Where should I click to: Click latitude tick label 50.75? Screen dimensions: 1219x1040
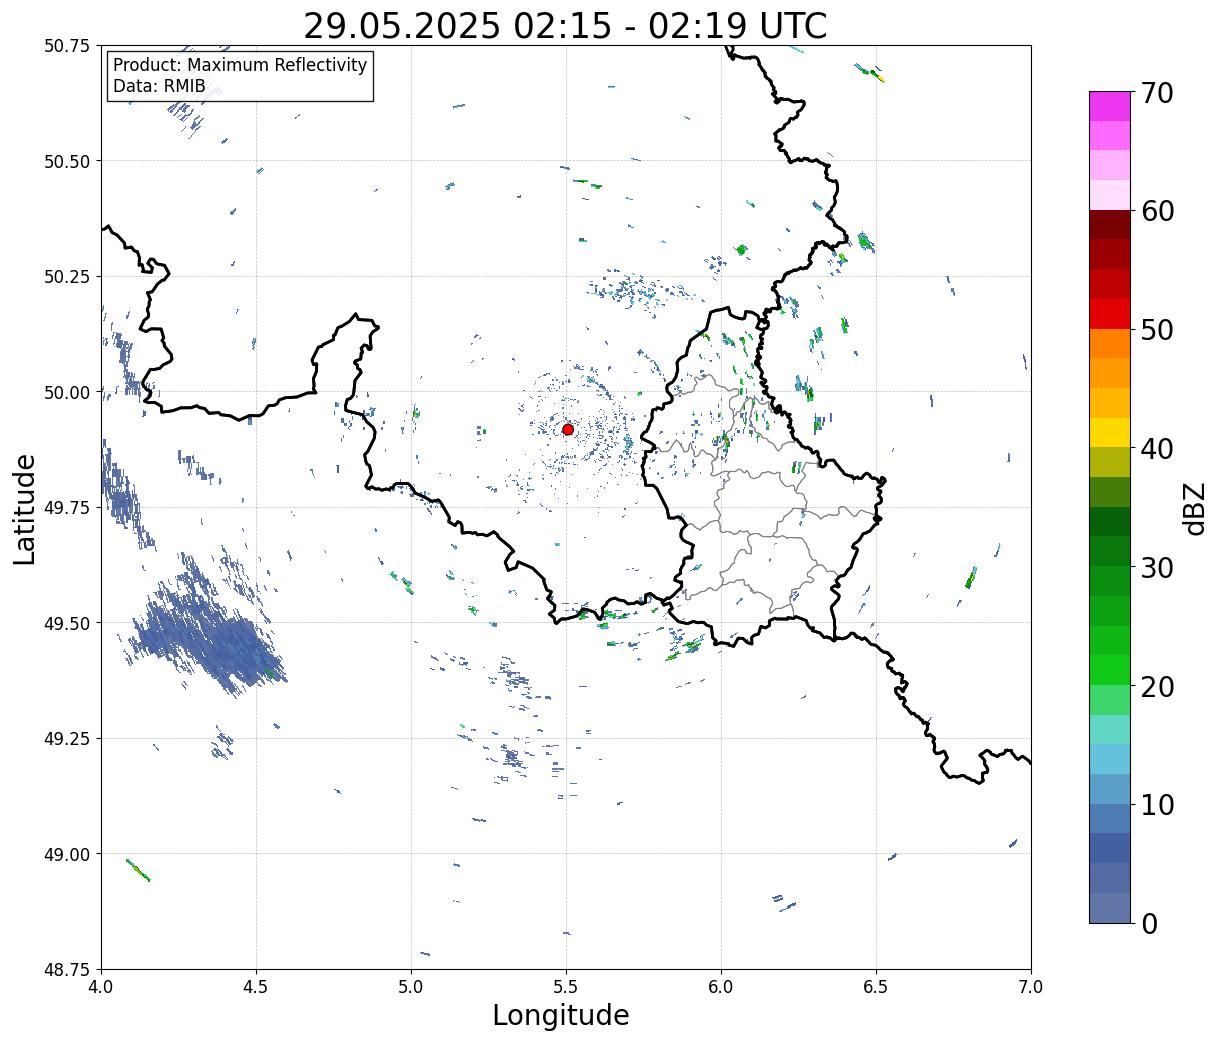[67, 46]
